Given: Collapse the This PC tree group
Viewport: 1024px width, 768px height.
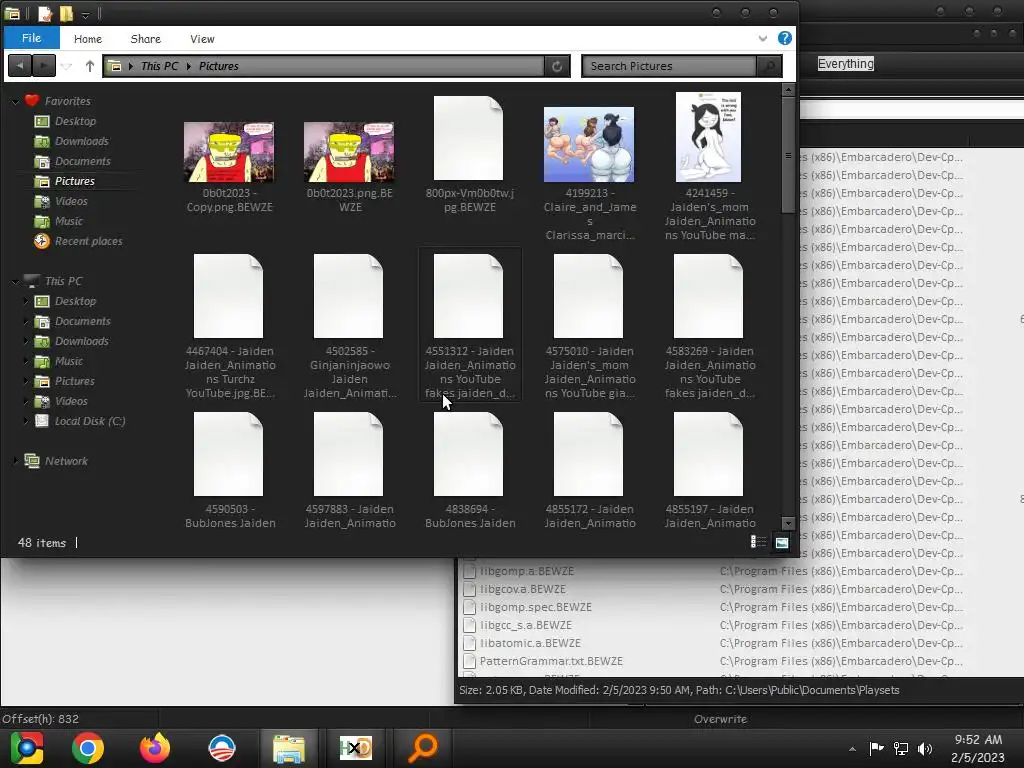Looking at the screenshot, I should click(15, 281).
